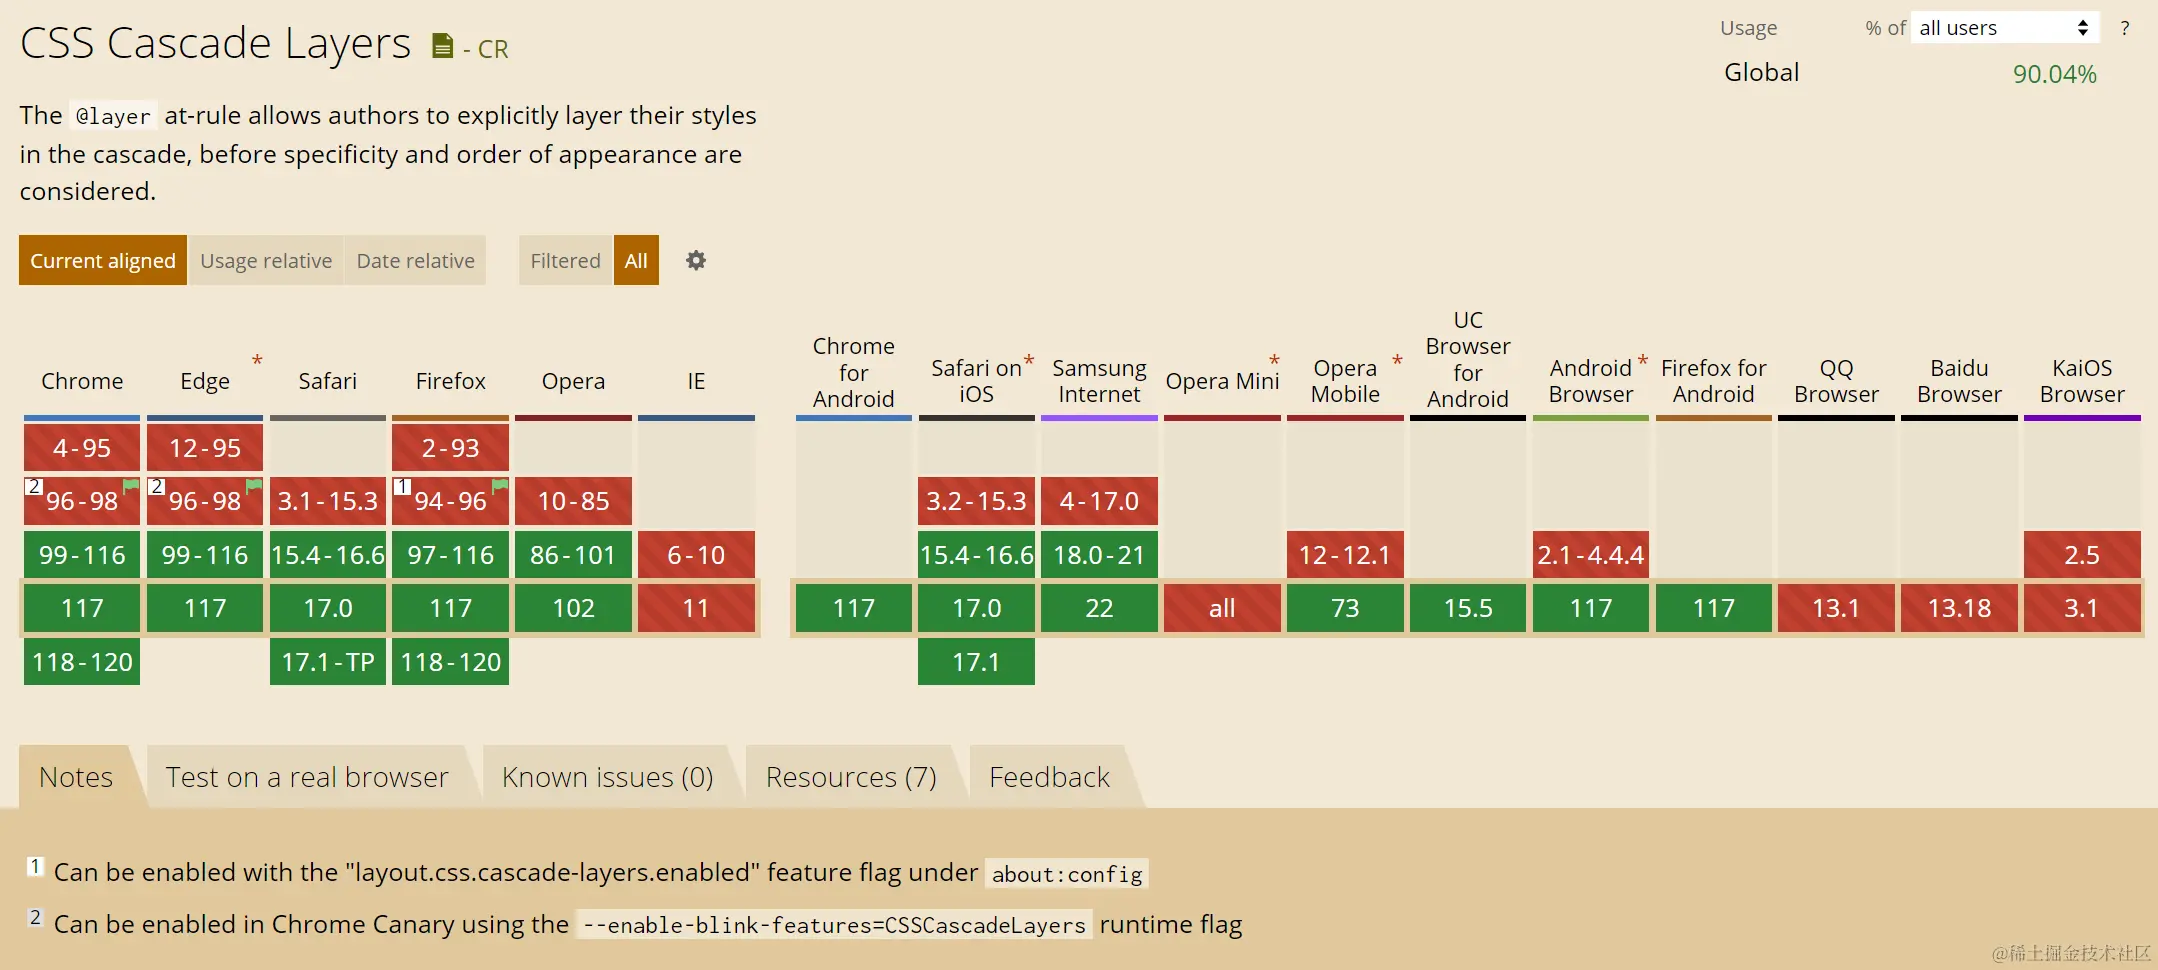Click note marker 1 on Firefox 94-96

tap(402, 486)
